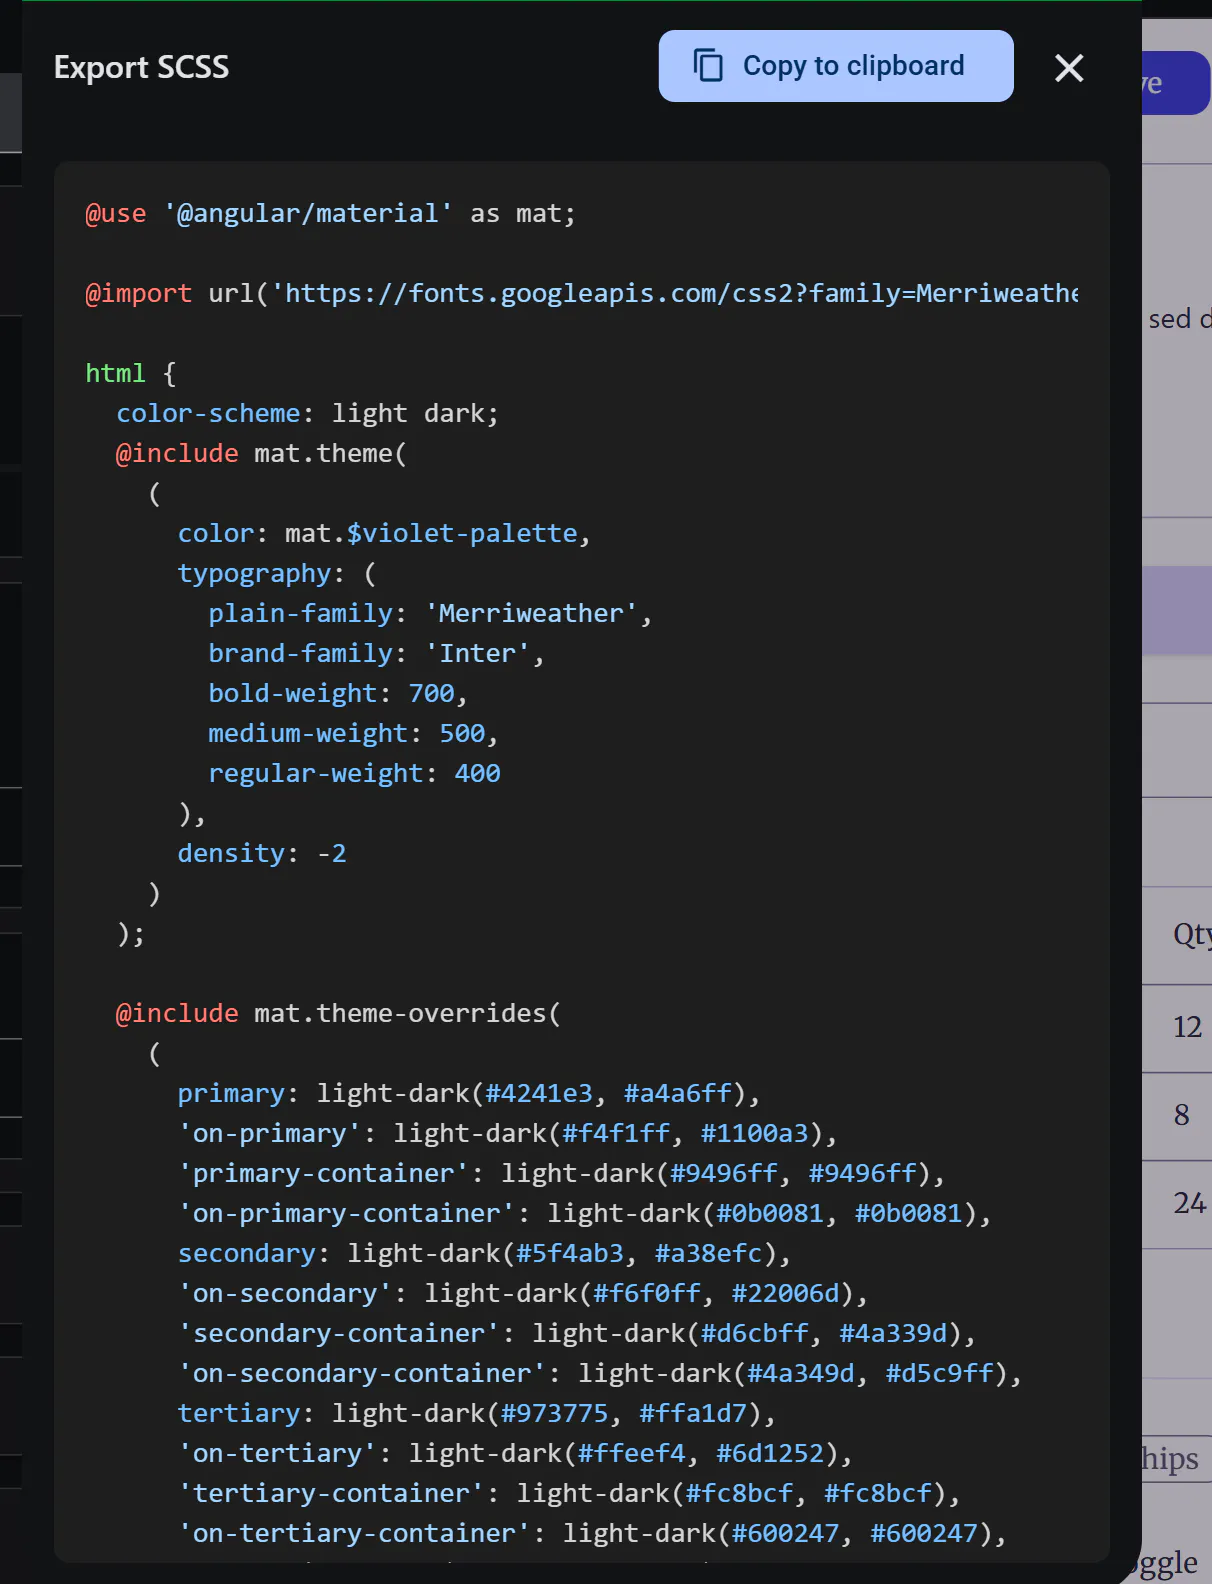The width and height of the screenshot is (1212, 1584).
Task: Click the secondary light-dark(#5f4ab3, #a38efc) line
Action: (x=484, y=1253)
